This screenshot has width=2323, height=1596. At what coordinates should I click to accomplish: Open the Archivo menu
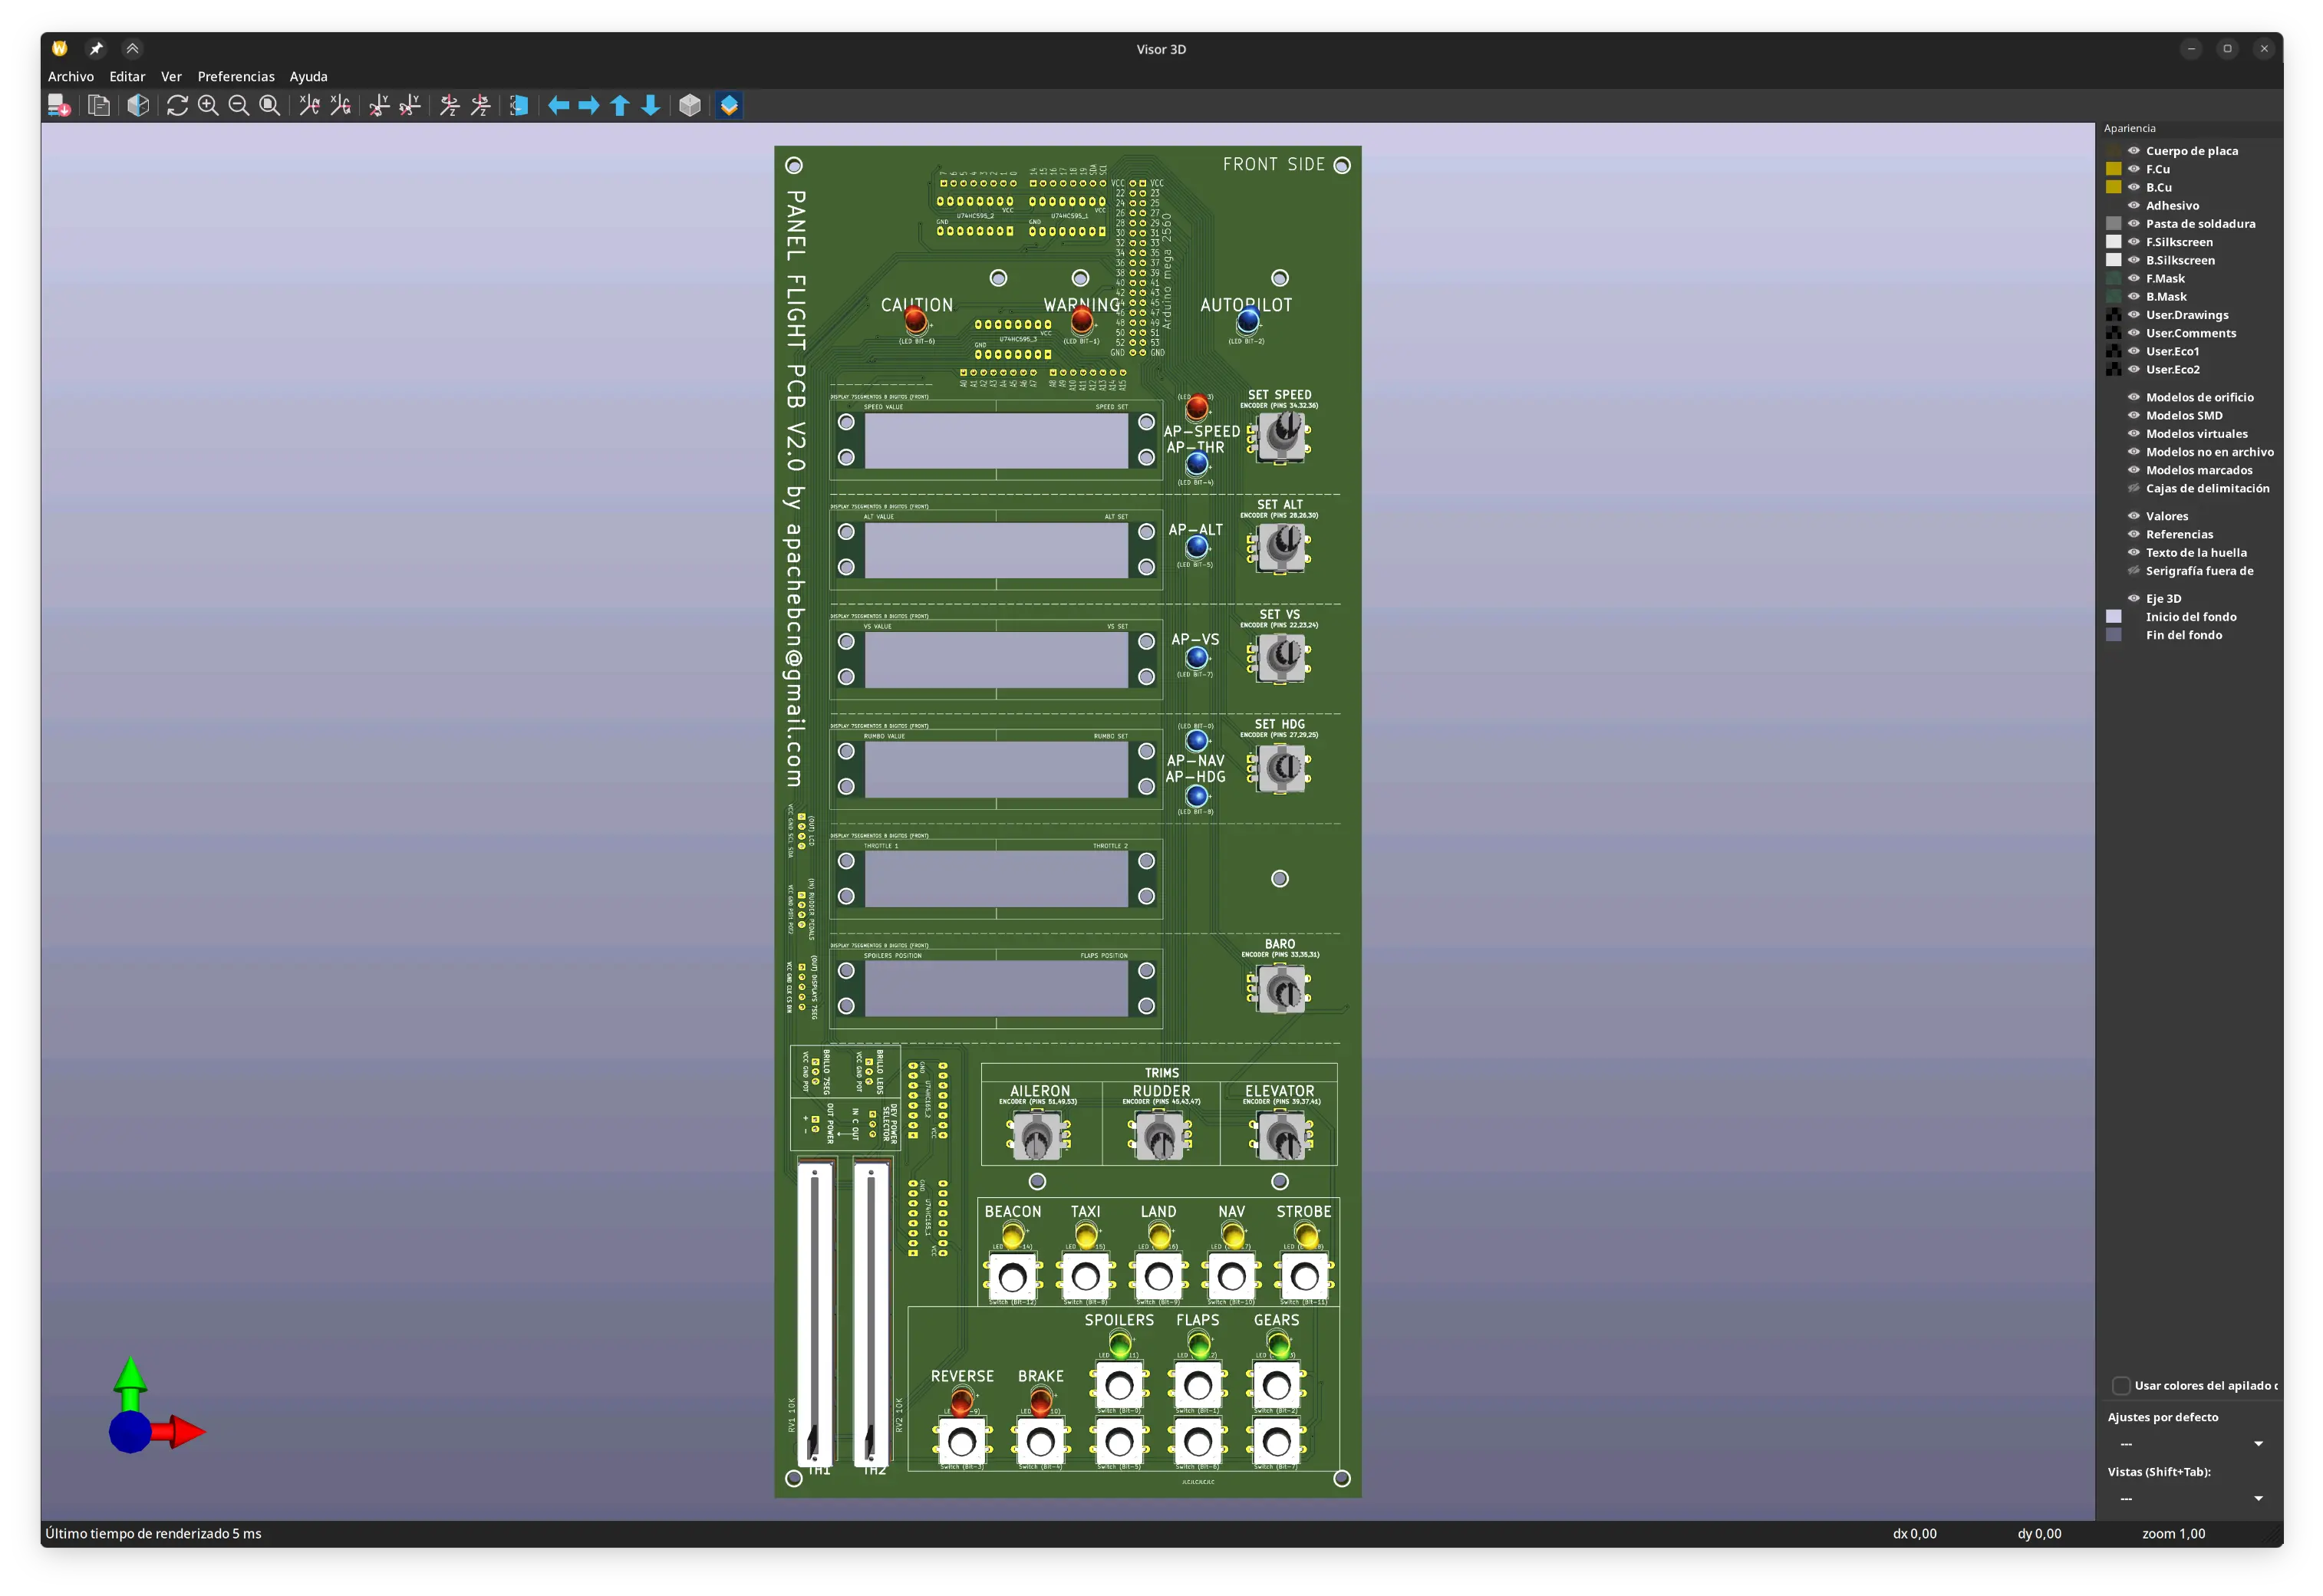pos(71,77)
